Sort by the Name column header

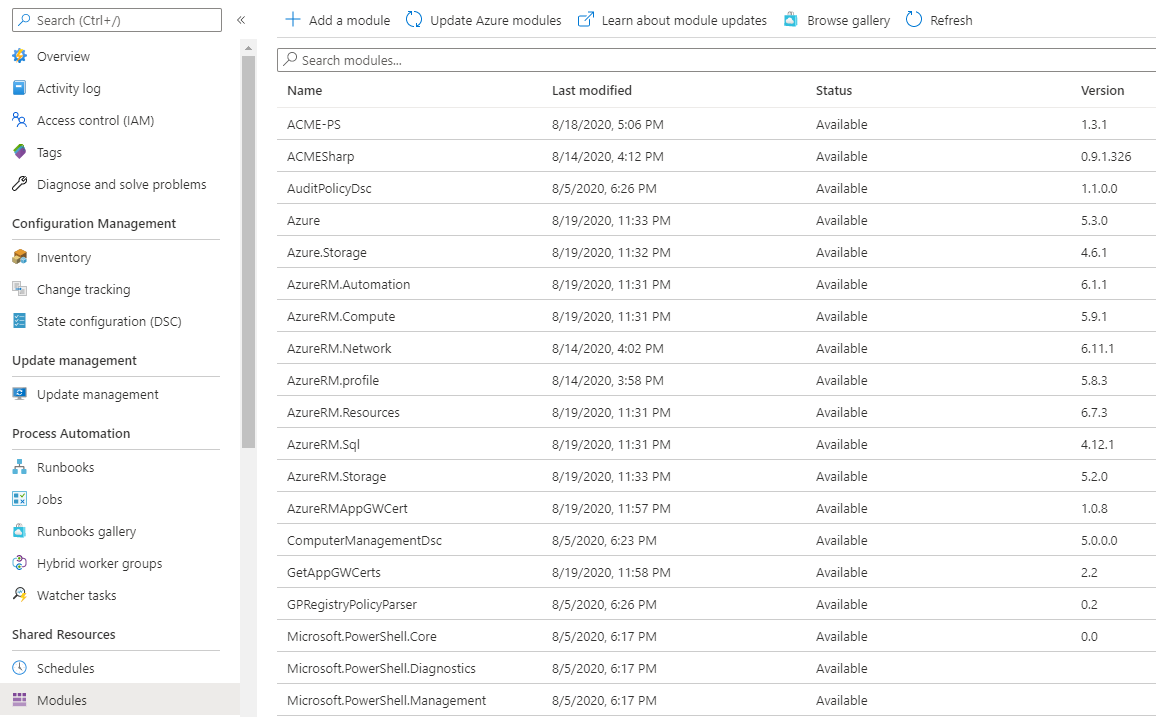pos(304,90)
